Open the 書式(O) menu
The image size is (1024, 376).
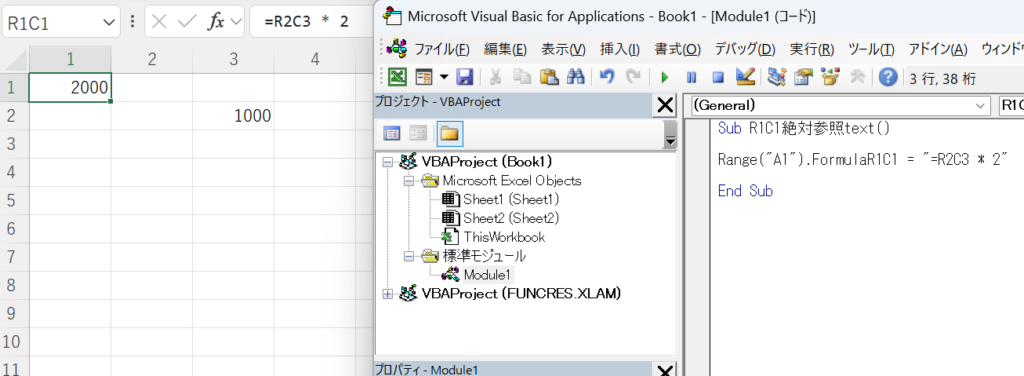tap(677, 50)
